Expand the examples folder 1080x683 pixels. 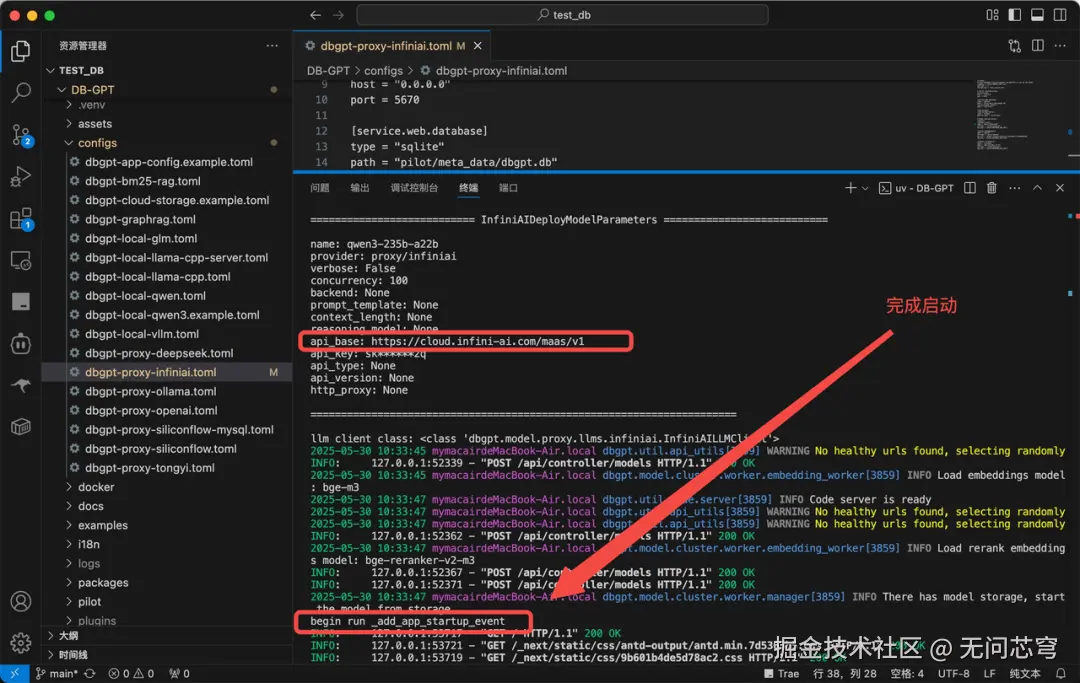[103, 525]
